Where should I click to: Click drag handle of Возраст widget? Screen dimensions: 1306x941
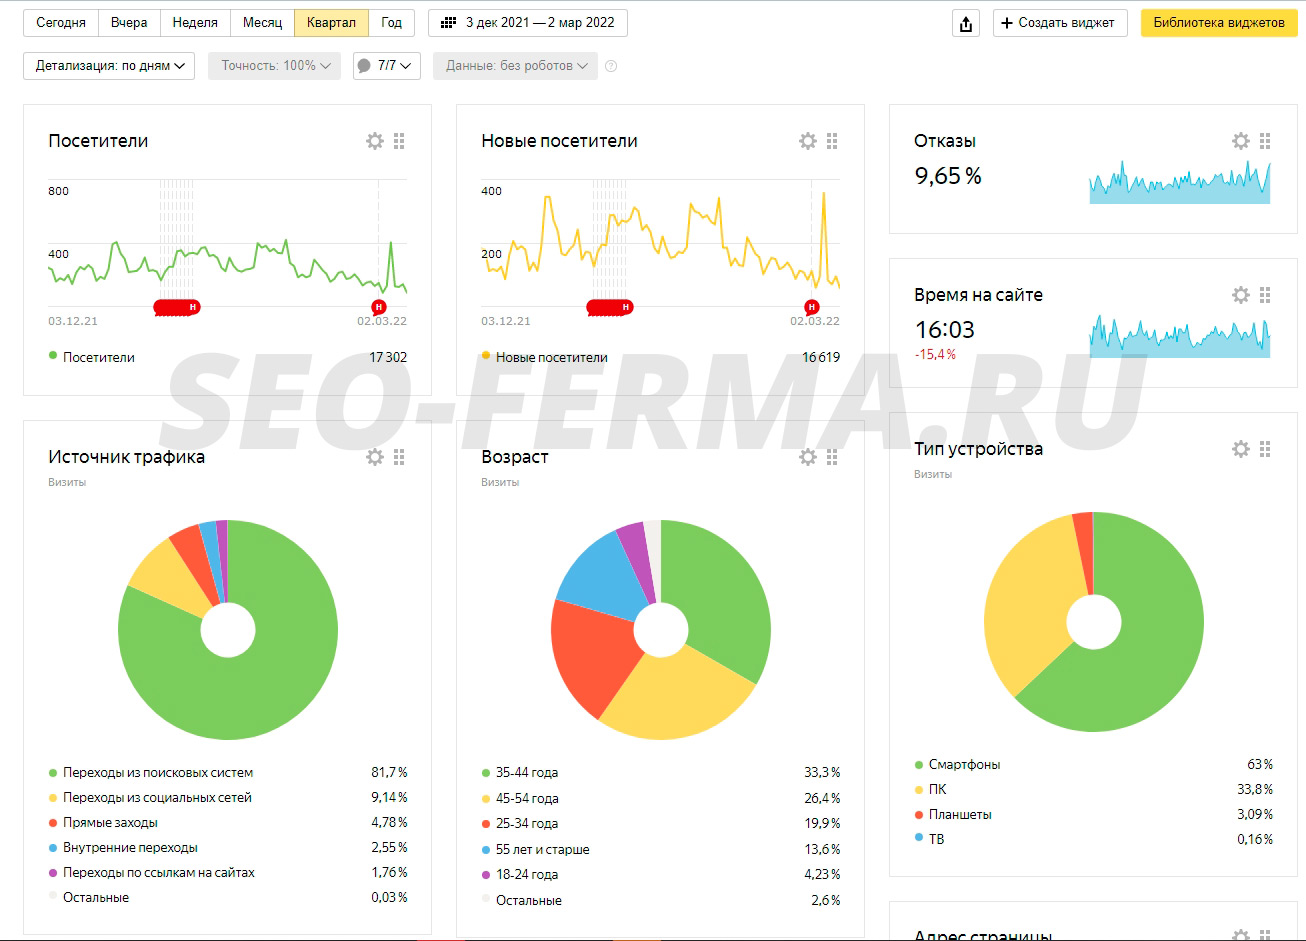(x=833, y=457)
